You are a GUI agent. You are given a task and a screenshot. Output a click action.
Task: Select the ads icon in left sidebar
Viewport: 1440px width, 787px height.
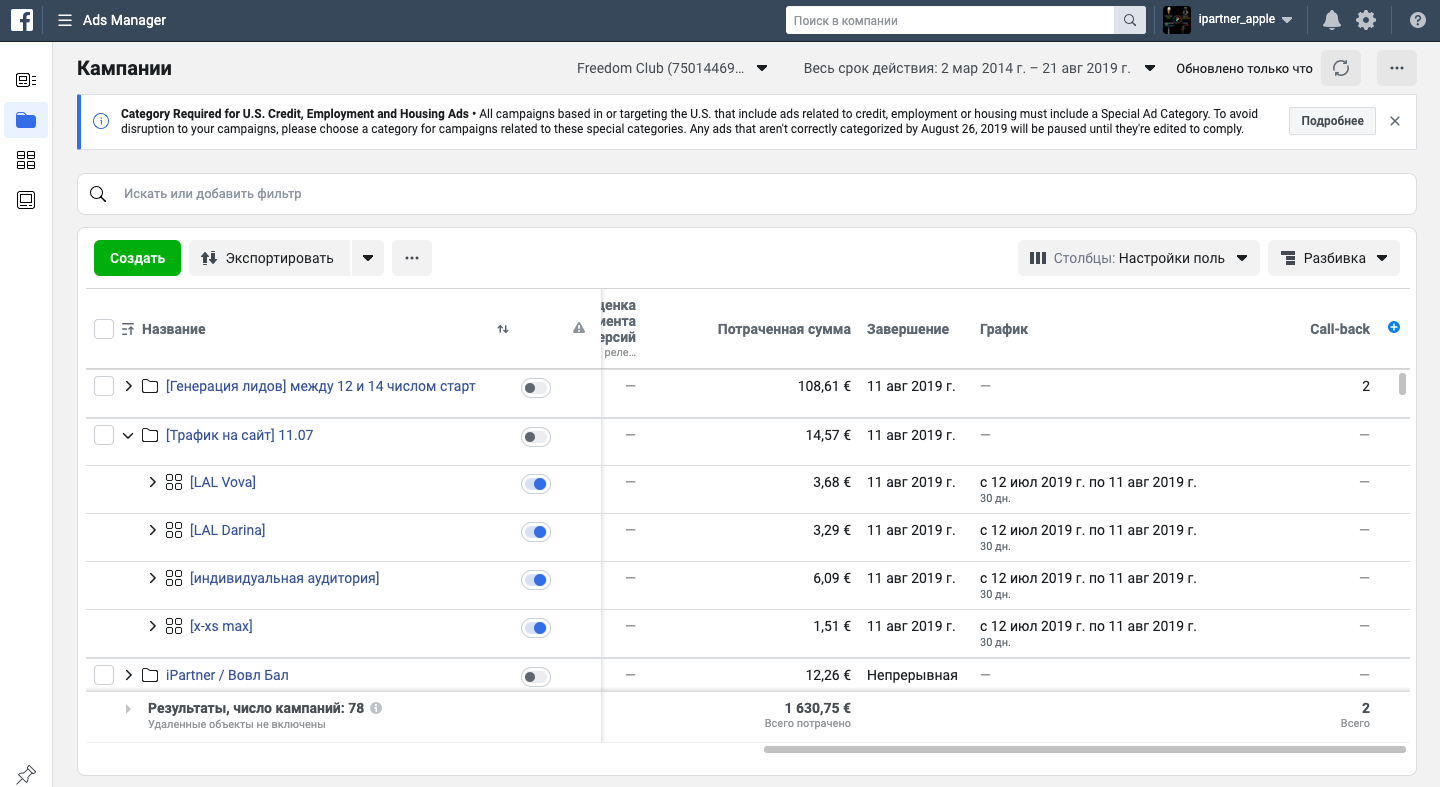pos(26,200)
